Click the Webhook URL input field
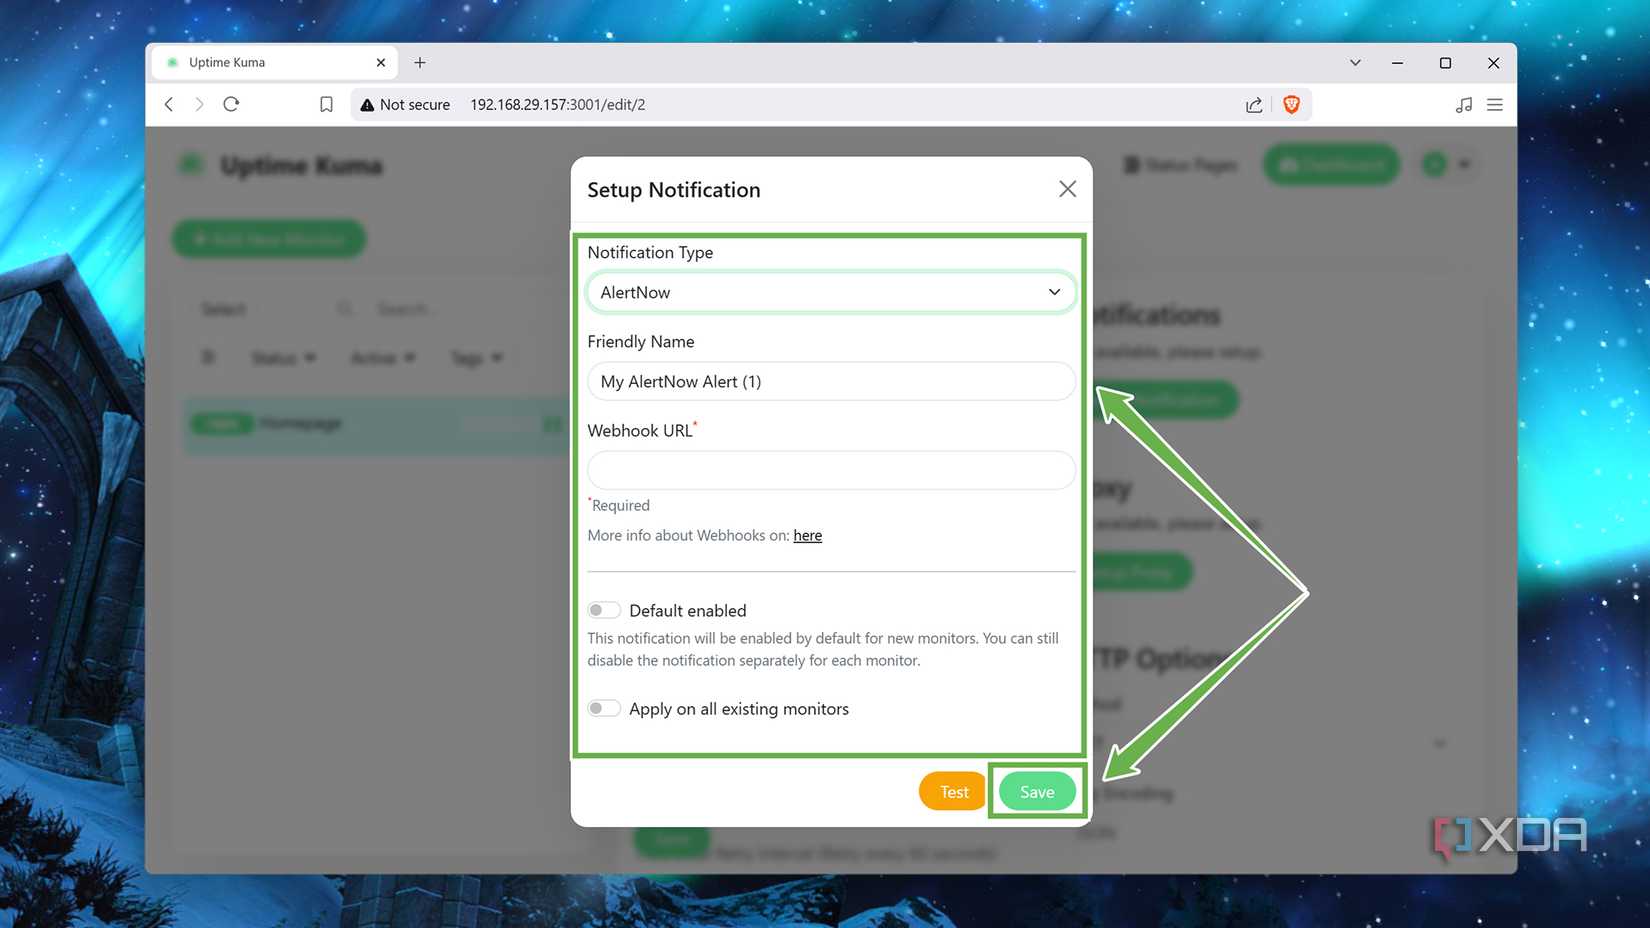The width and height of the screenshot is (1650, 928). [831, 470]
